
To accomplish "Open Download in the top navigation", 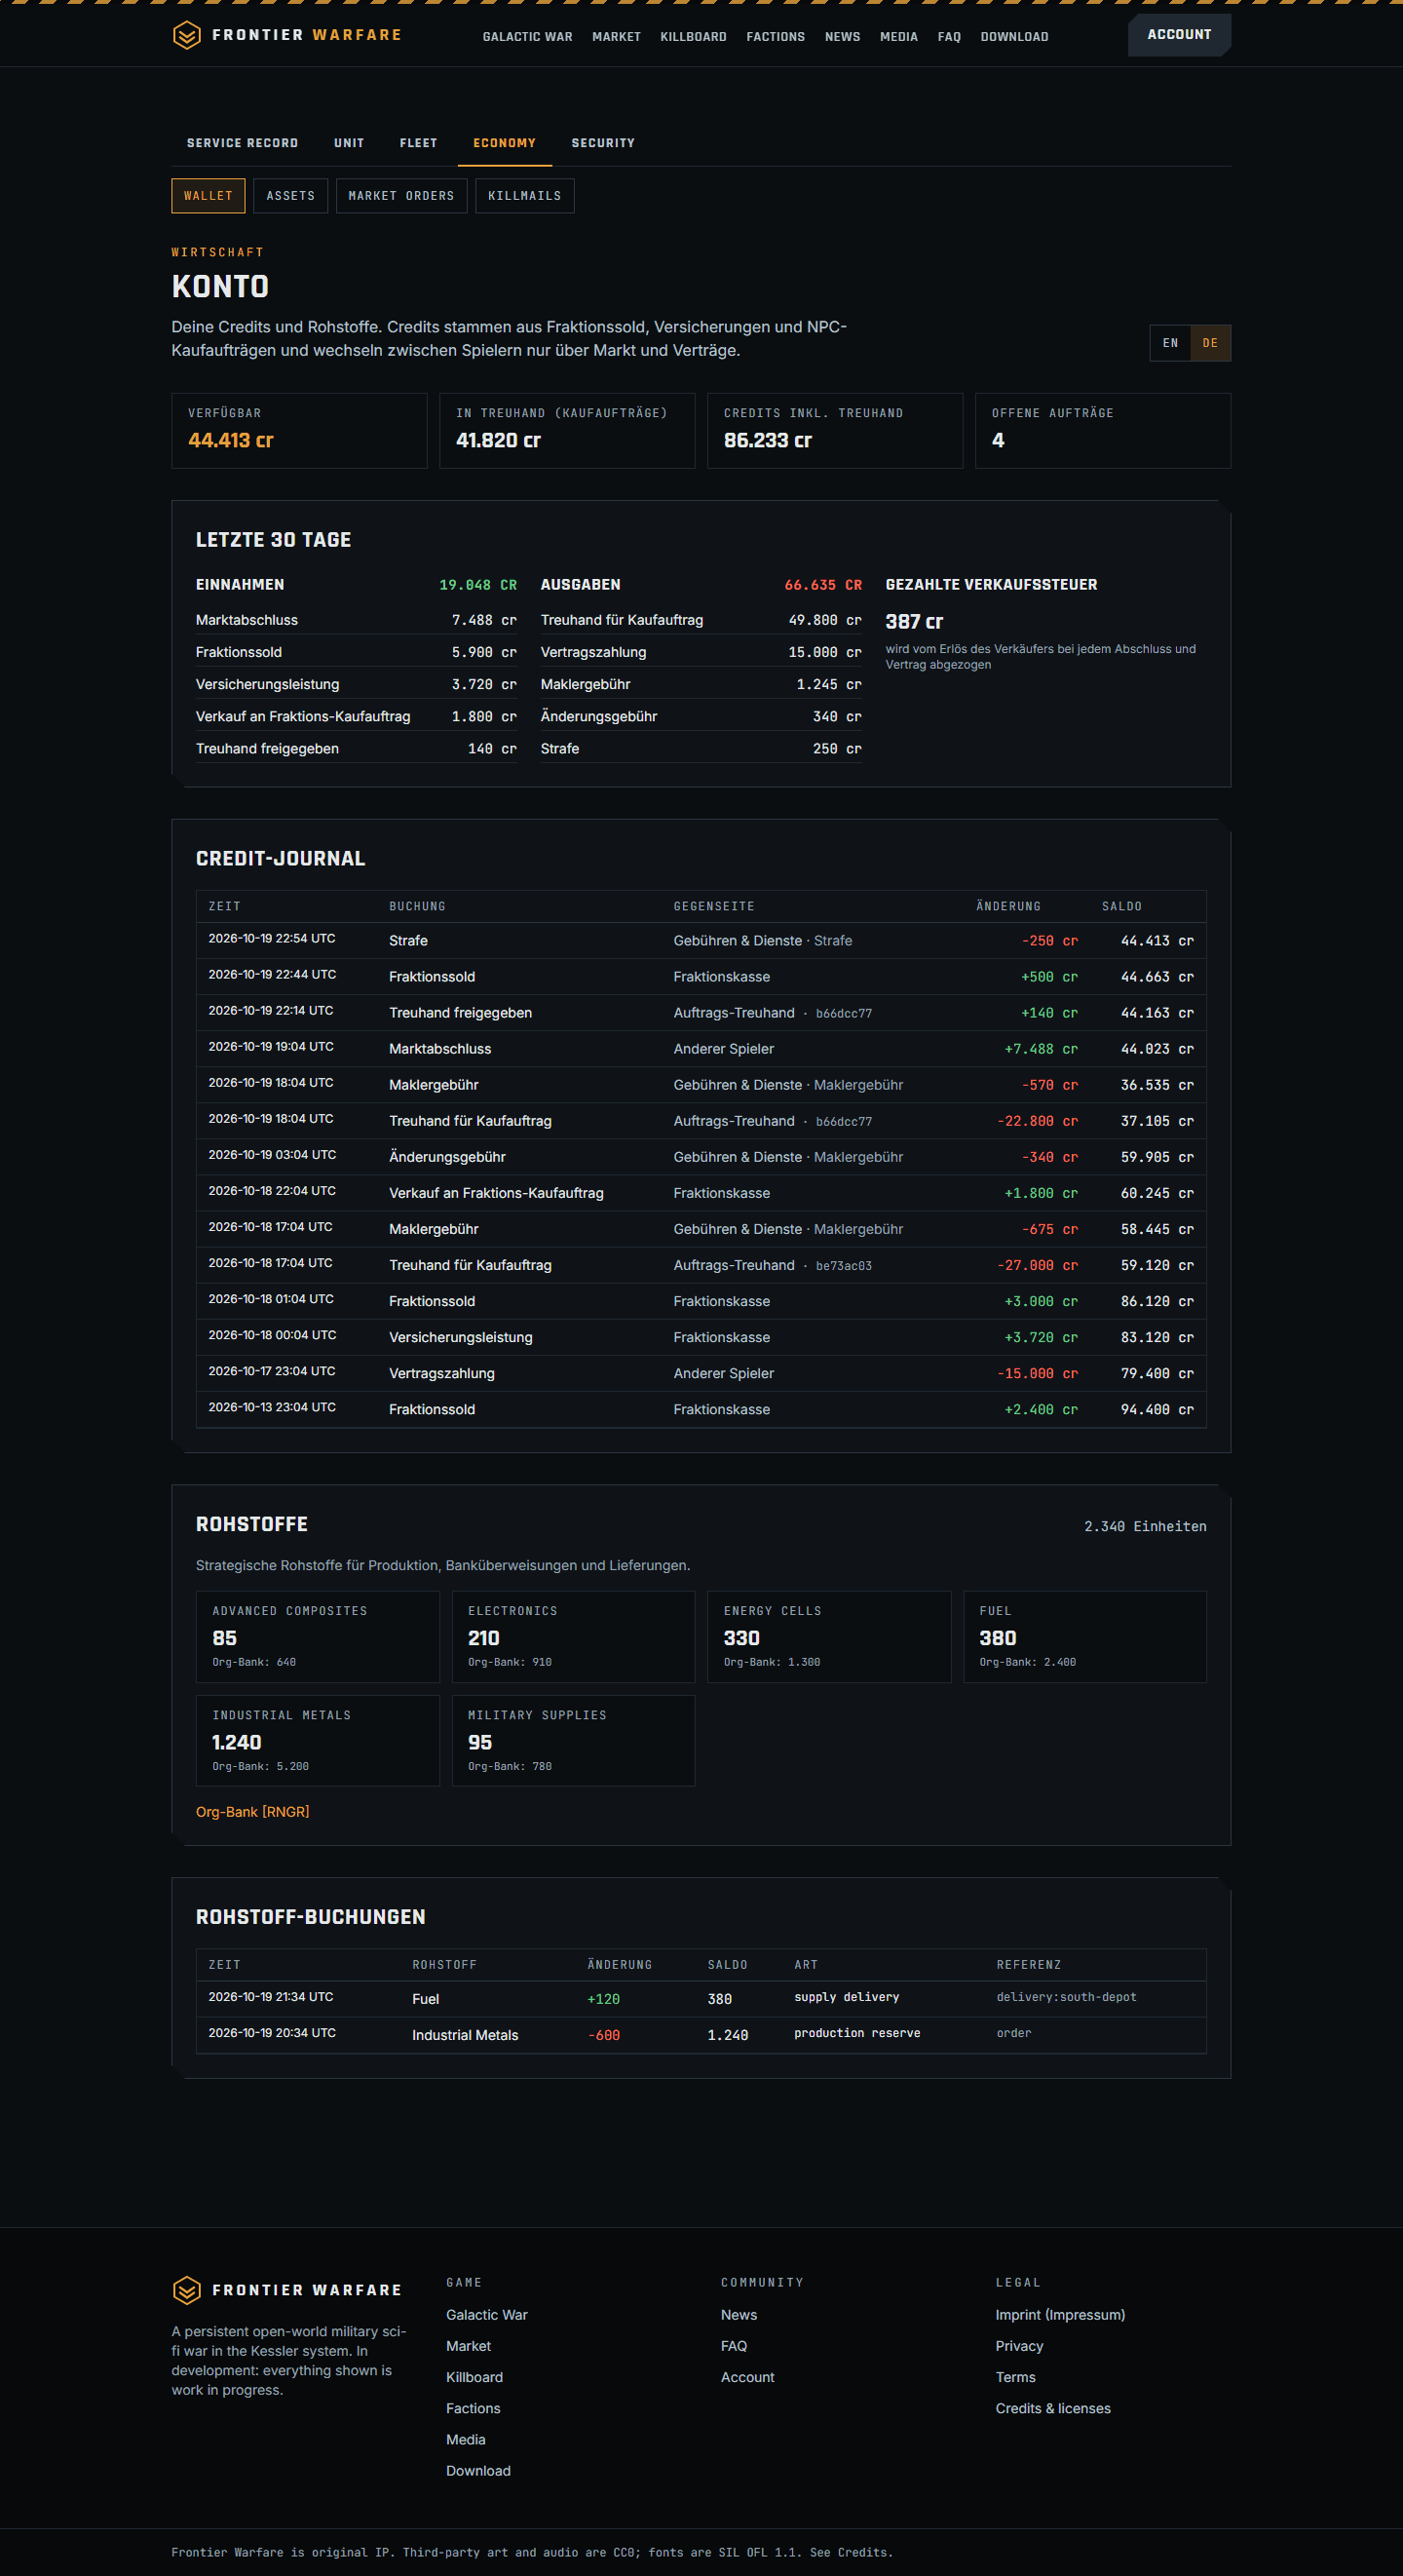I will (x=1014, y=37).
